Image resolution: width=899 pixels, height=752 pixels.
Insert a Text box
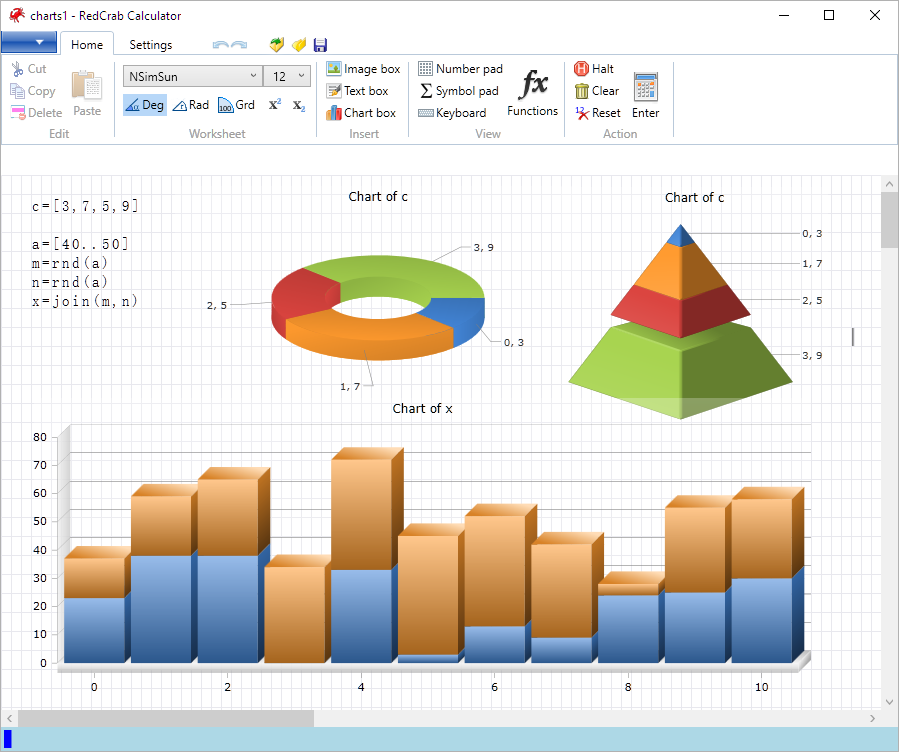pyautogui.click(x=358, y=91)
